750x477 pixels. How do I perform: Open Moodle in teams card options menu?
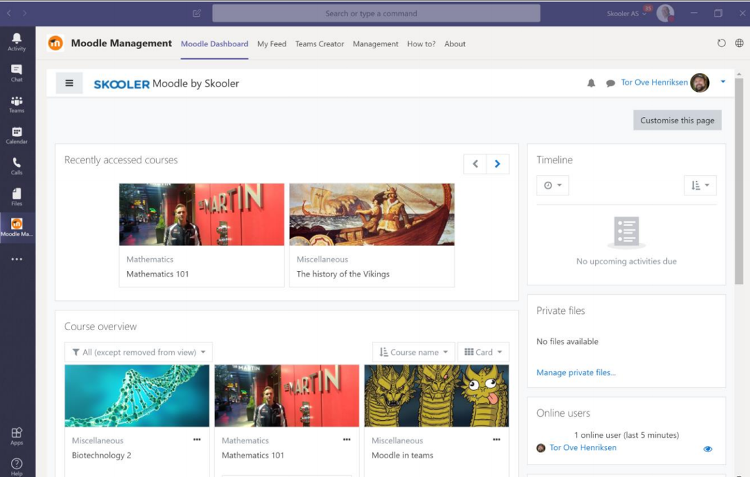point(496,439)
